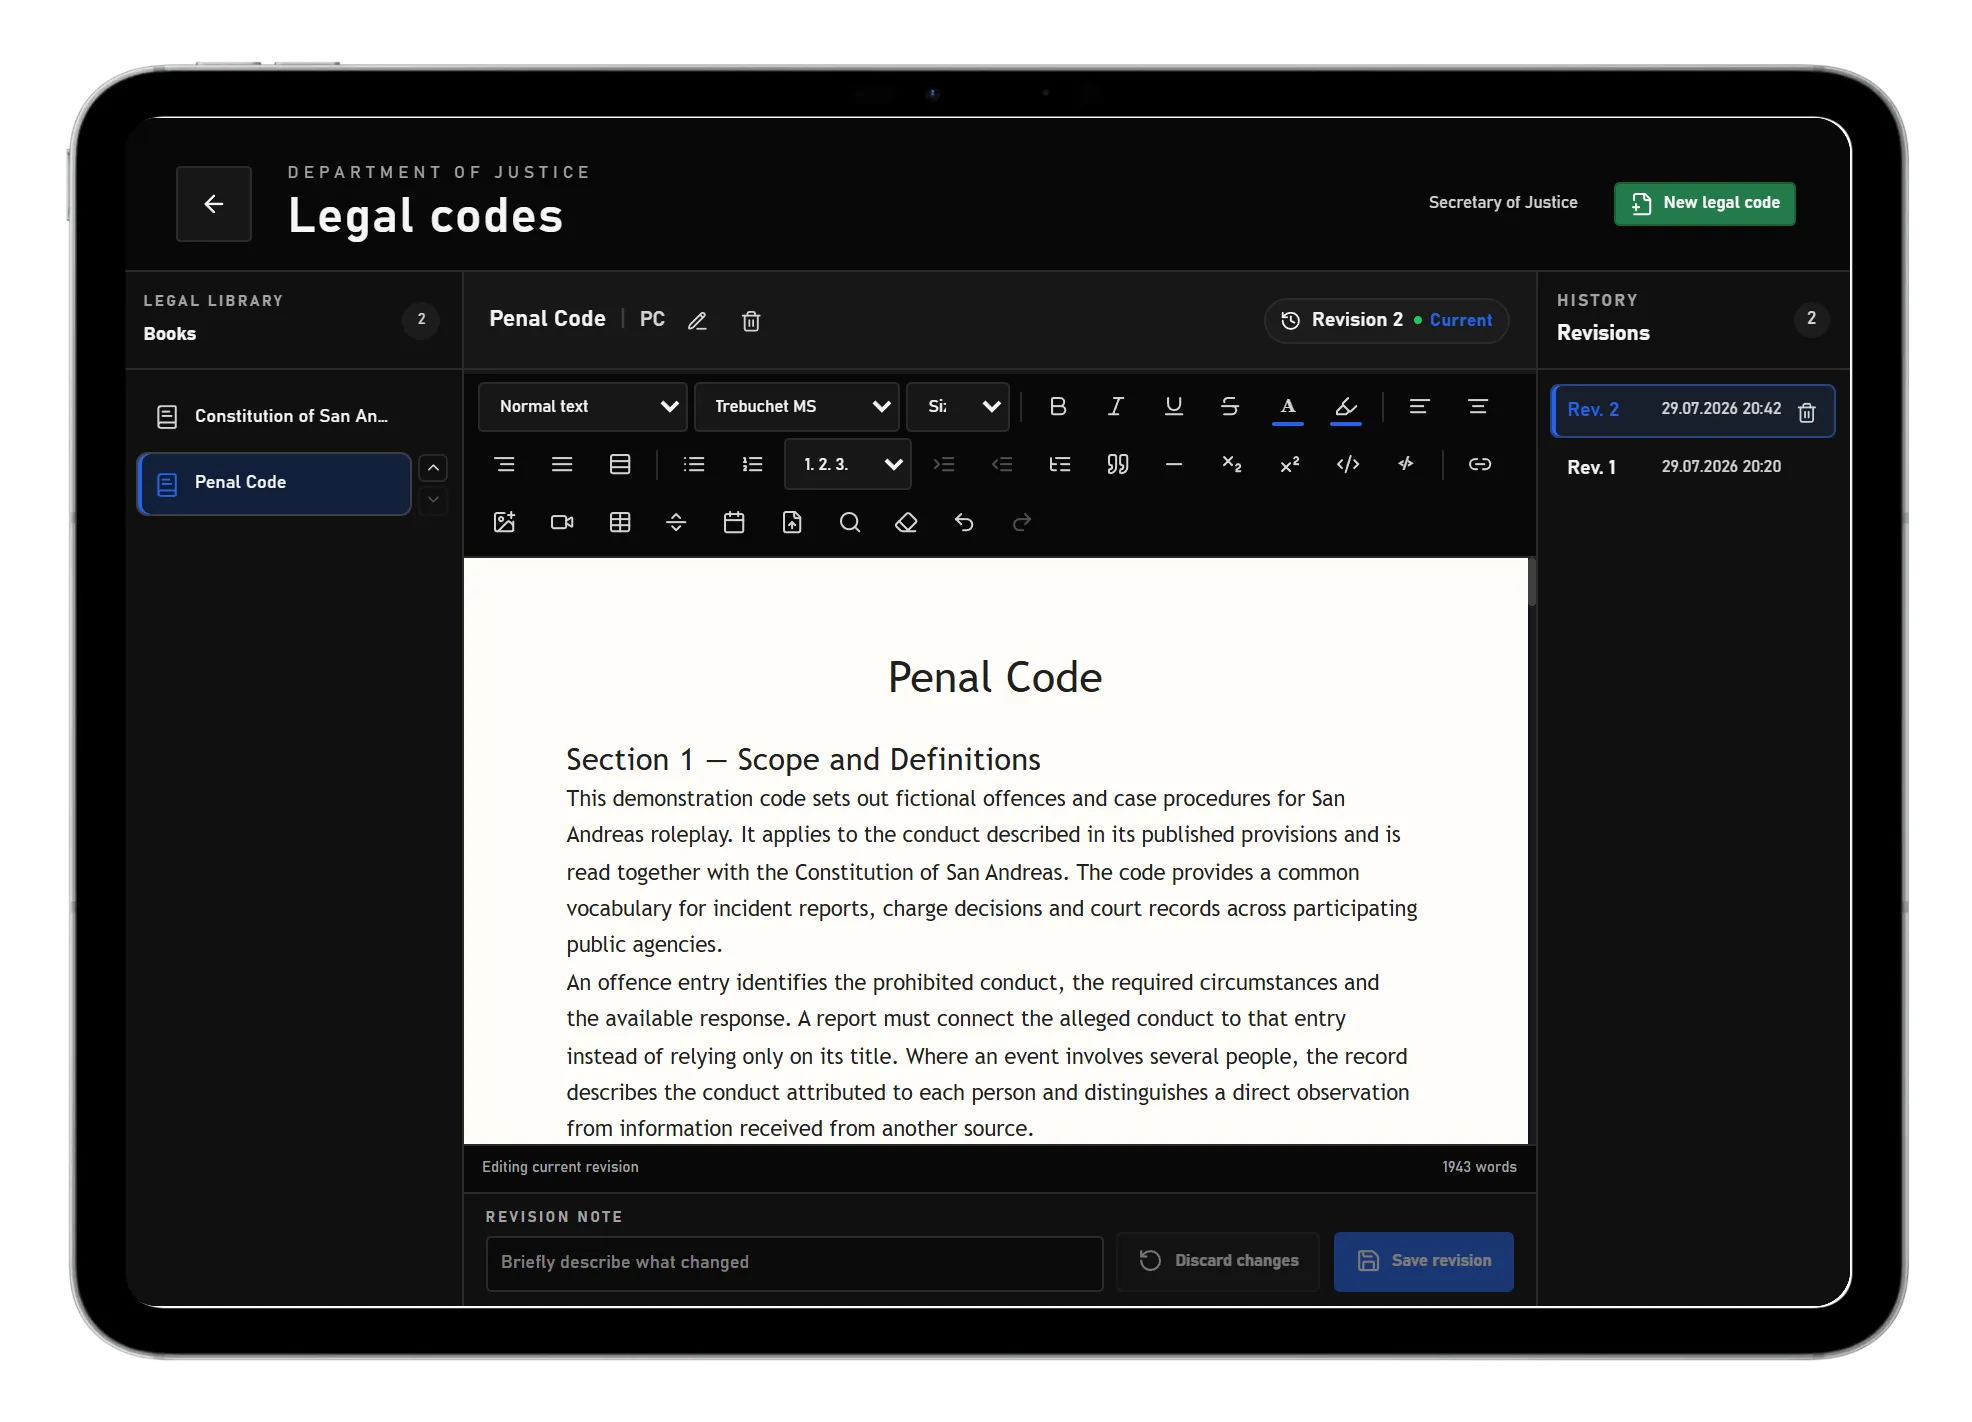
Task: Click the calendar date icon
Action: [x=734, y=522]
